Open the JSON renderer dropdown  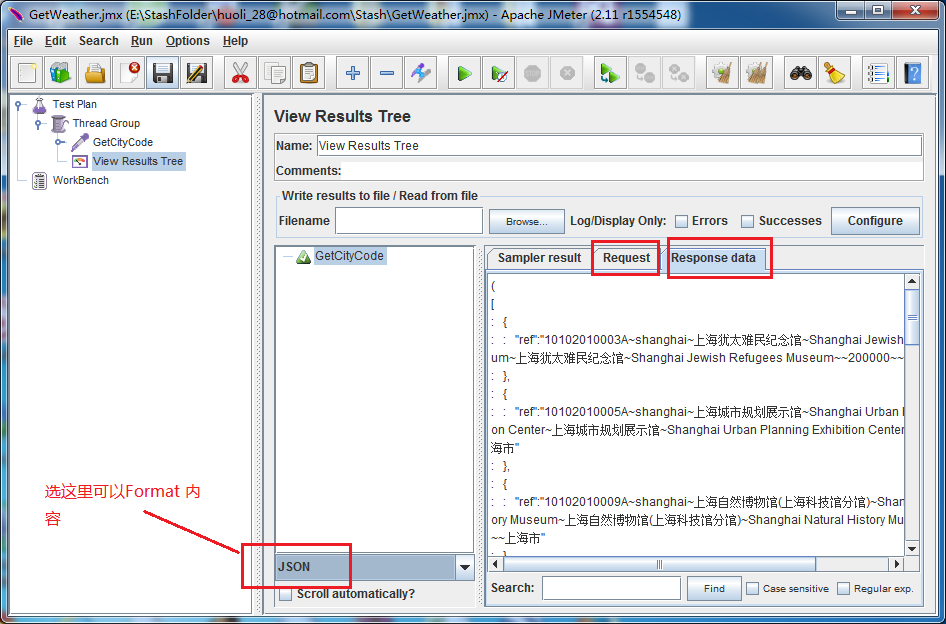tap(464, 567)
